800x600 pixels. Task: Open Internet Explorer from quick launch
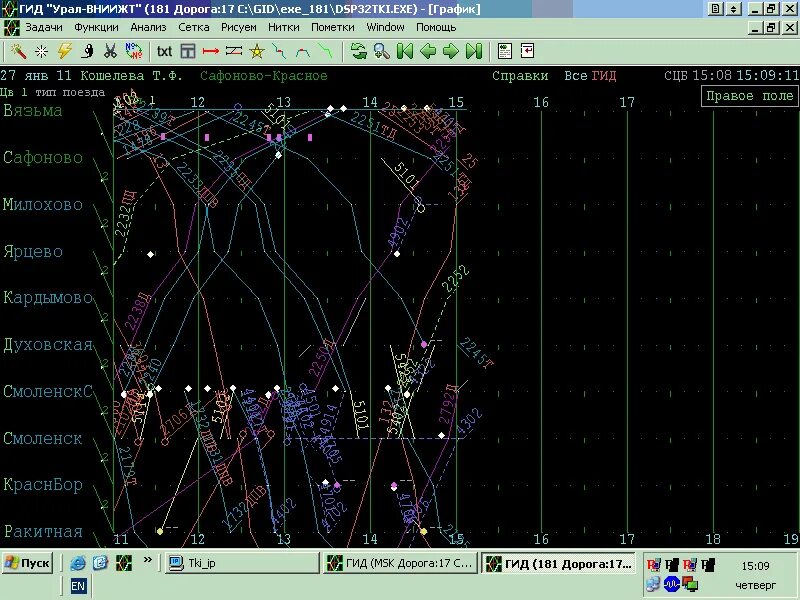[x=78, y=563]
